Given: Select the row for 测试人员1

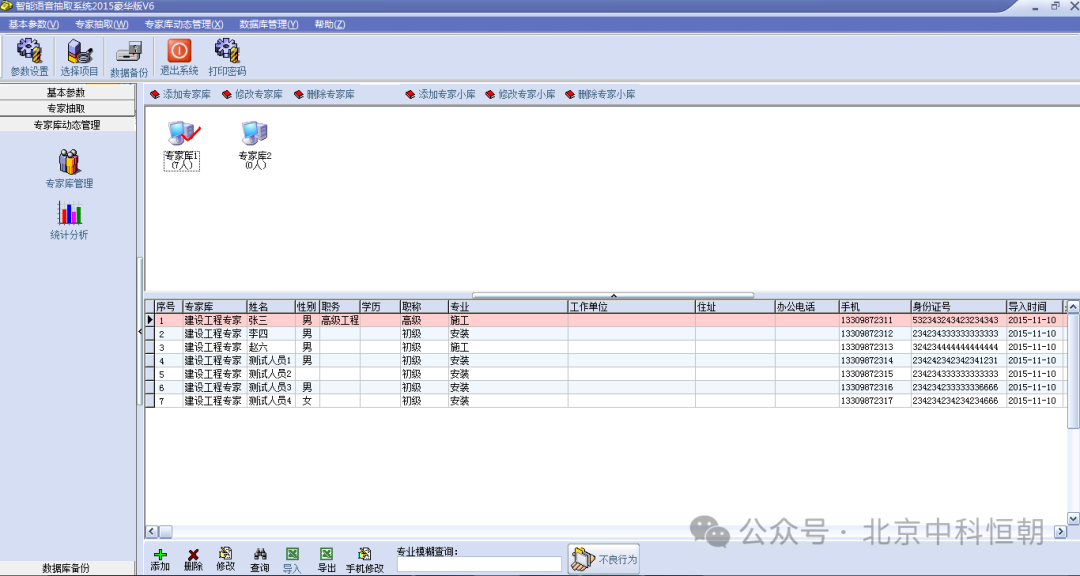Looking at the screenshot, I should click(606, 360).
